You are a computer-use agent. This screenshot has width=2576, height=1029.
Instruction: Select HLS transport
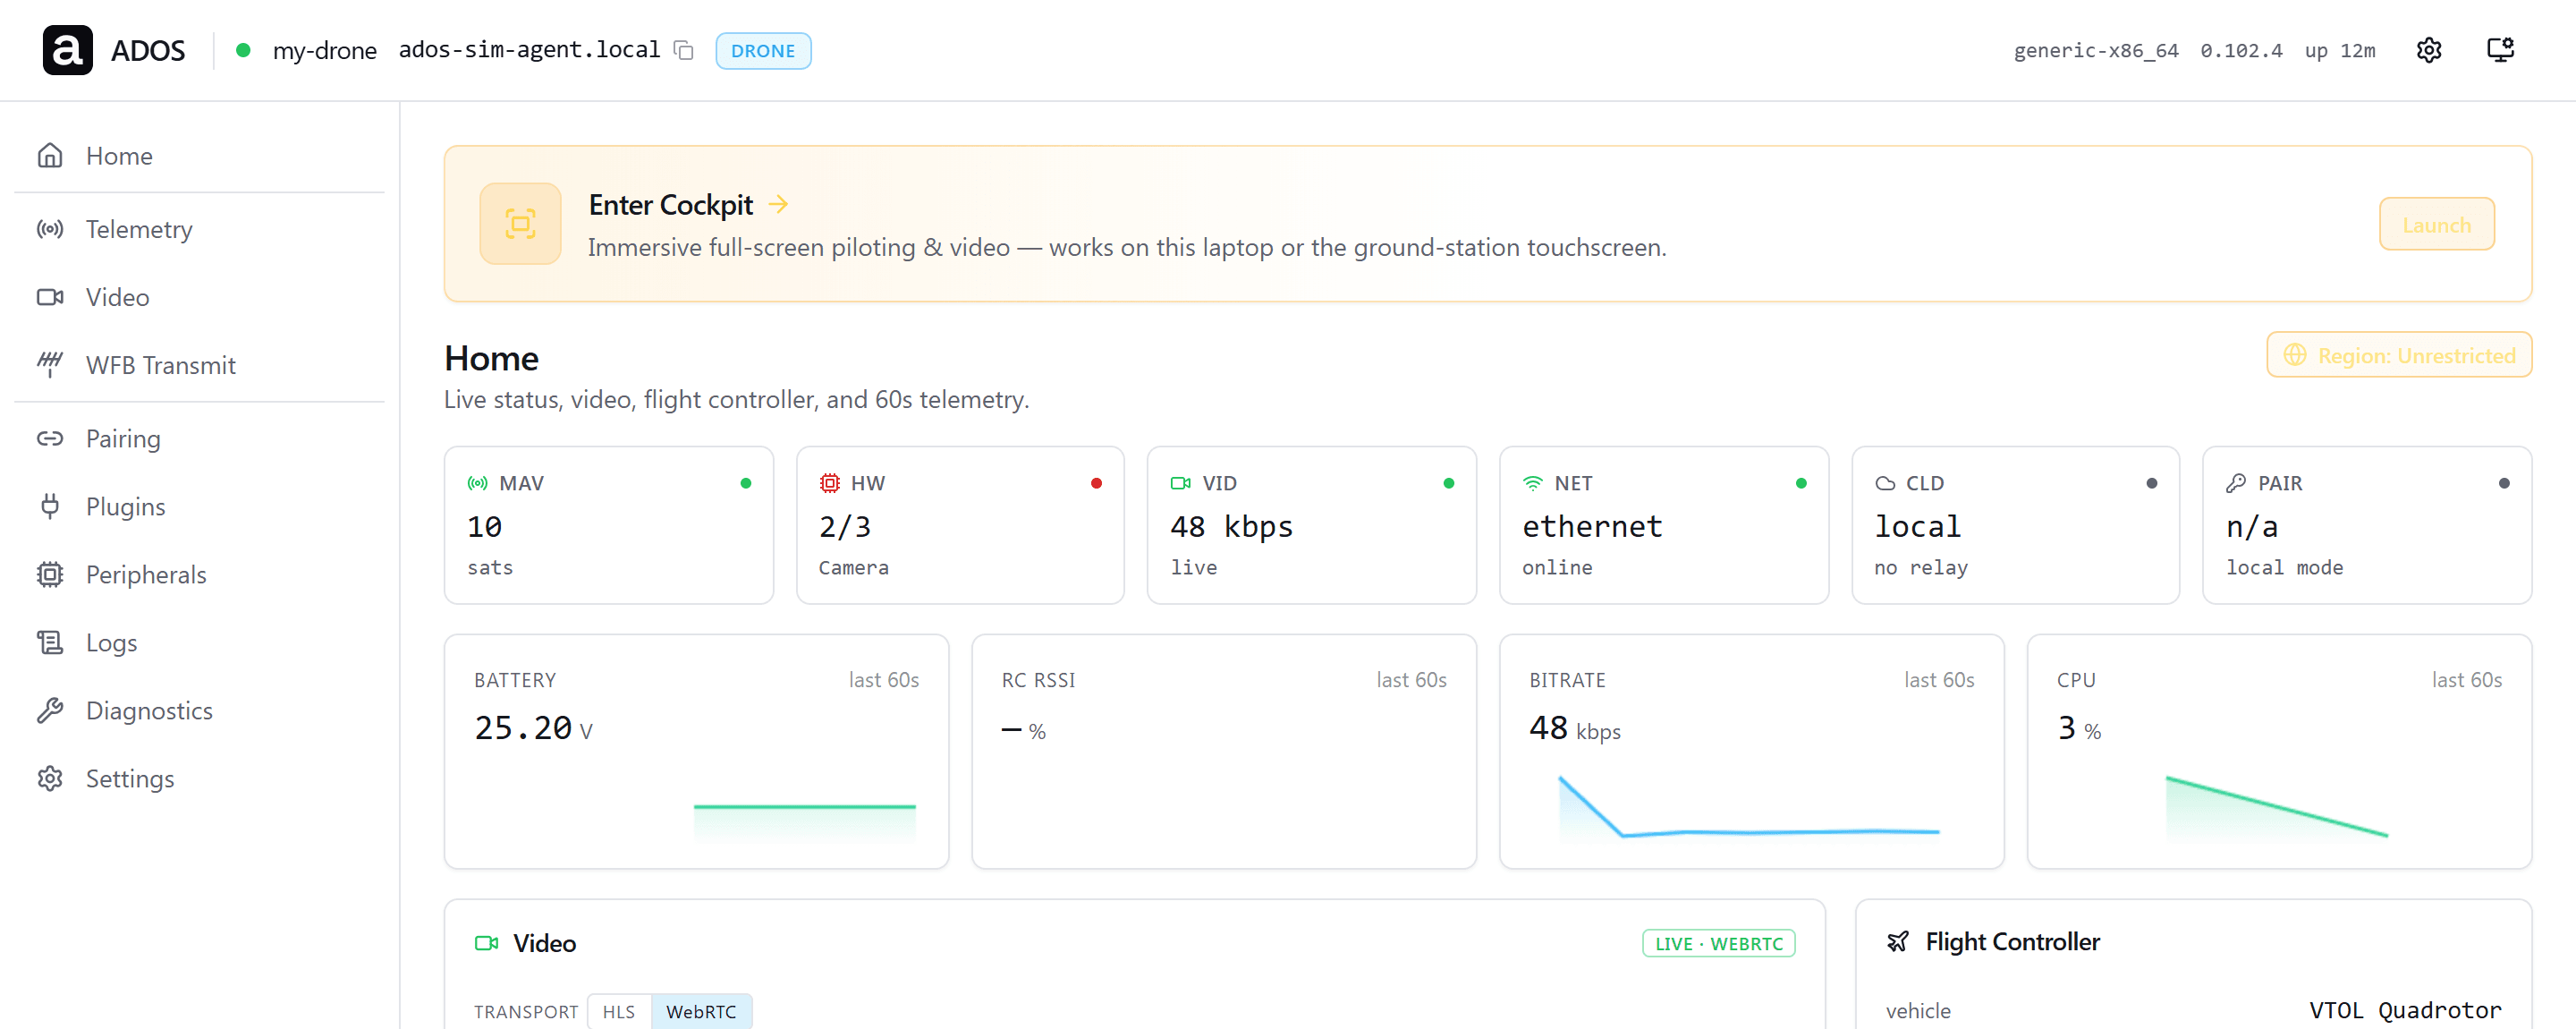point(619,1011)
